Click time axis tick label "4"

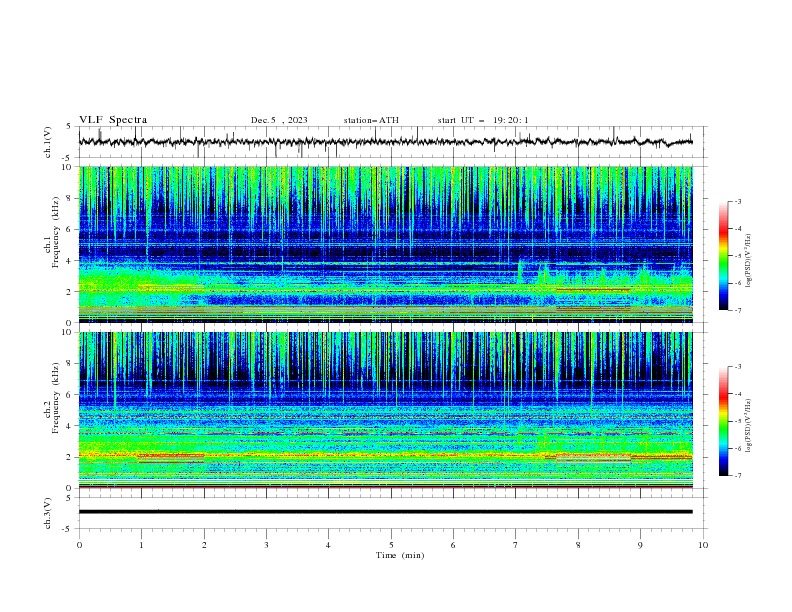[x=328, y=545]
